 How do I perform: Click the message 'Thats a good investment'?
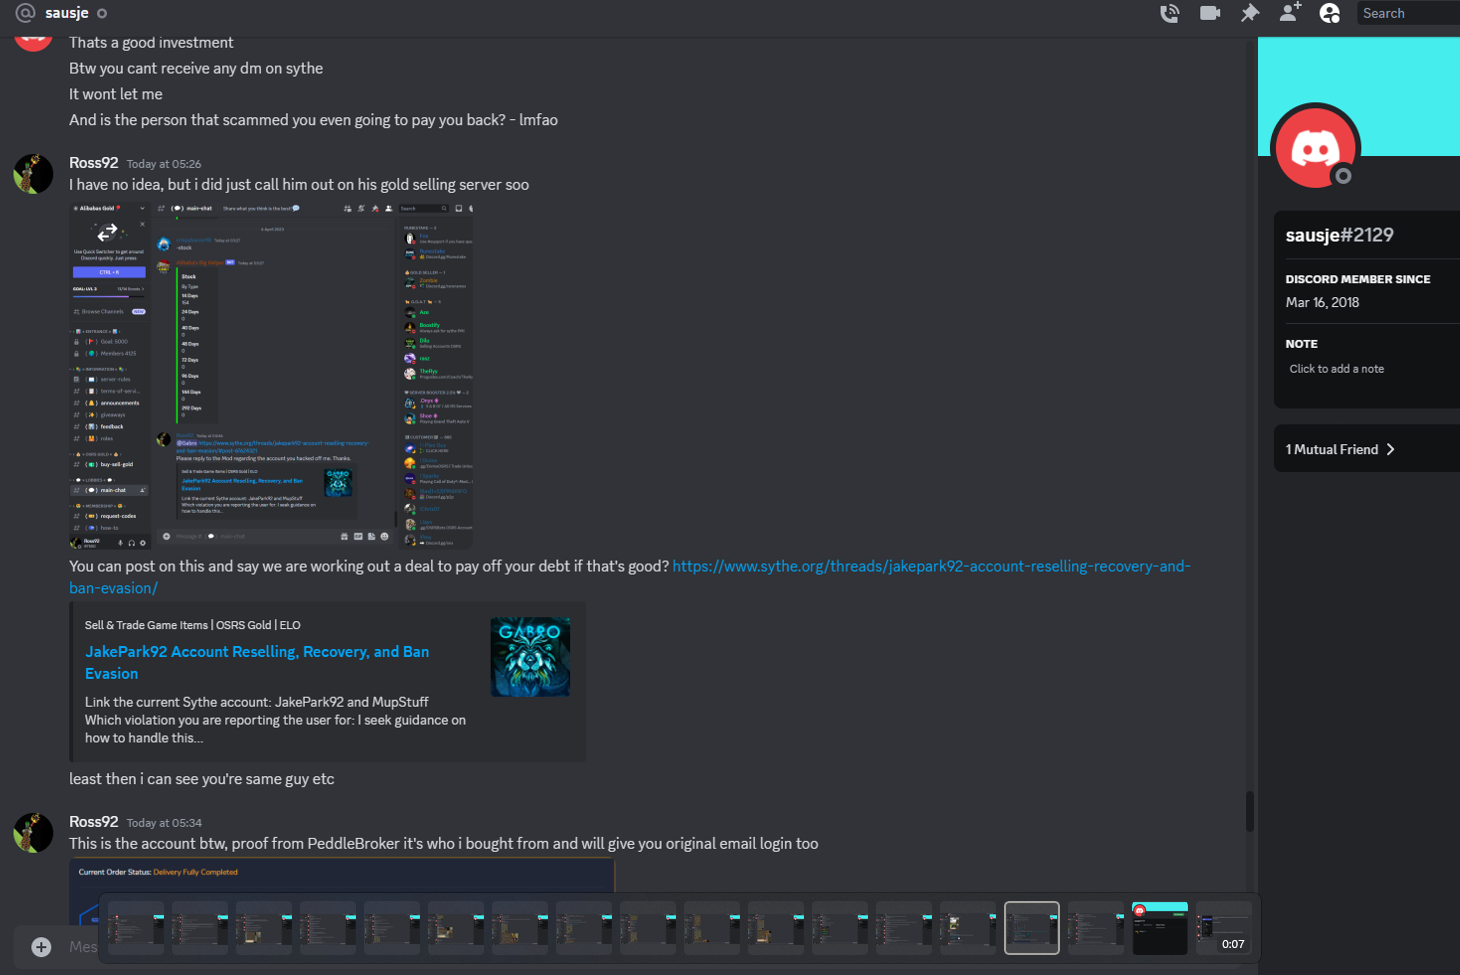point(151,42)
